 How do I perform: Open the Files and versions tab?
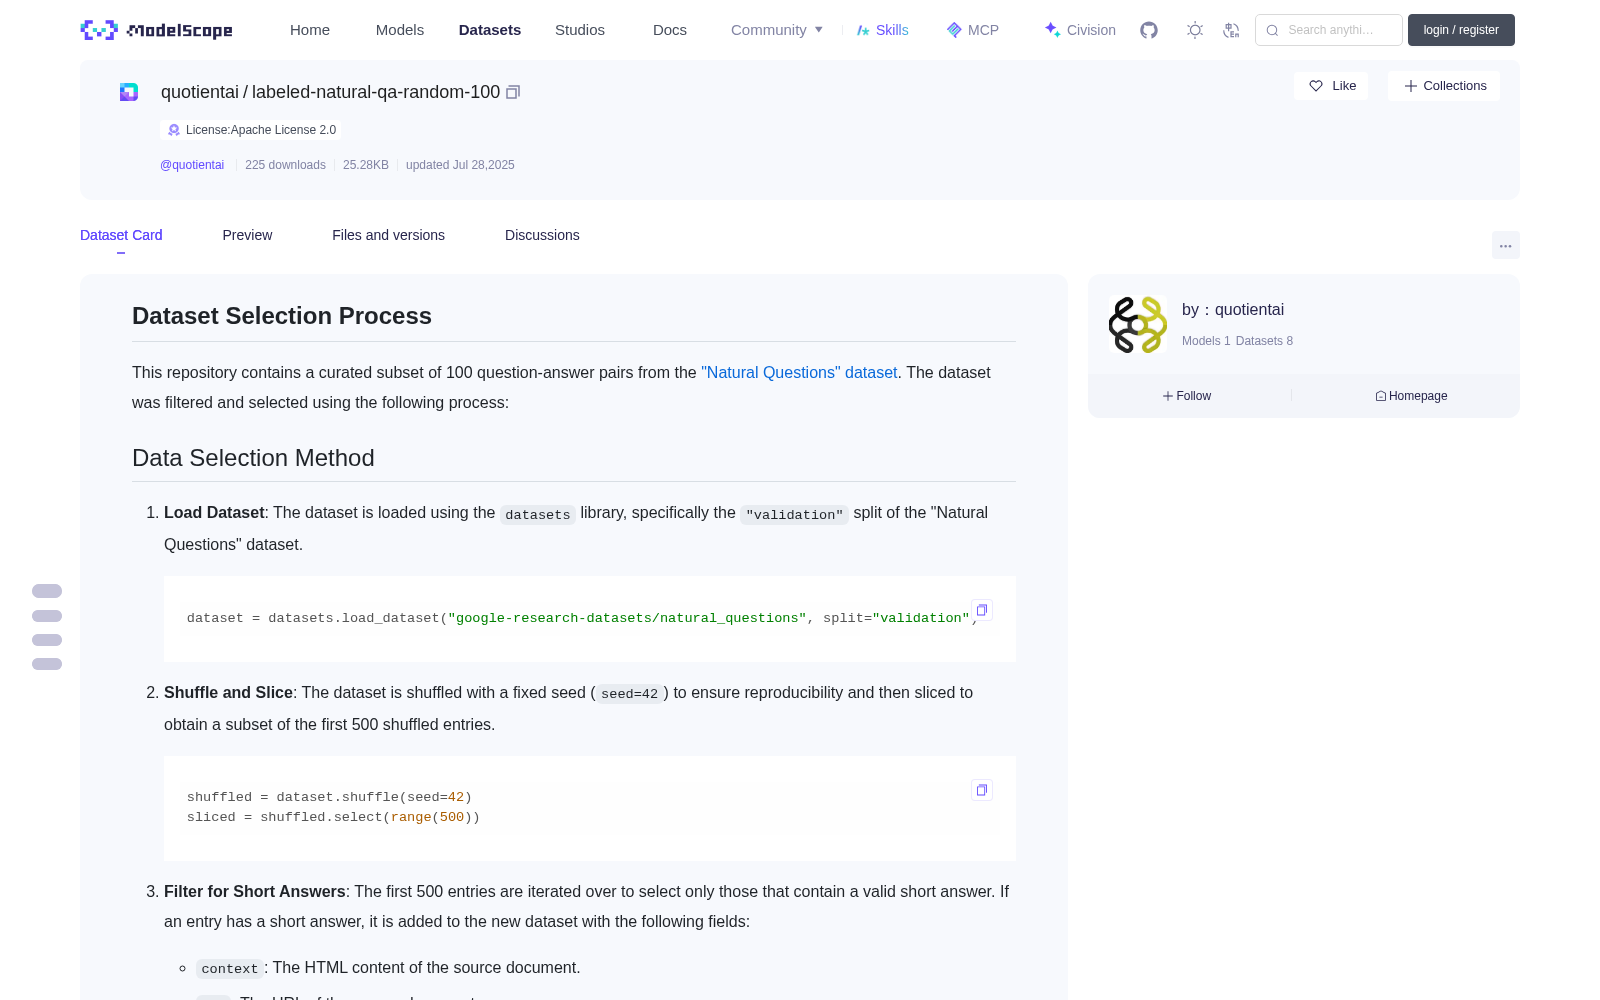[x=388, y=235]
